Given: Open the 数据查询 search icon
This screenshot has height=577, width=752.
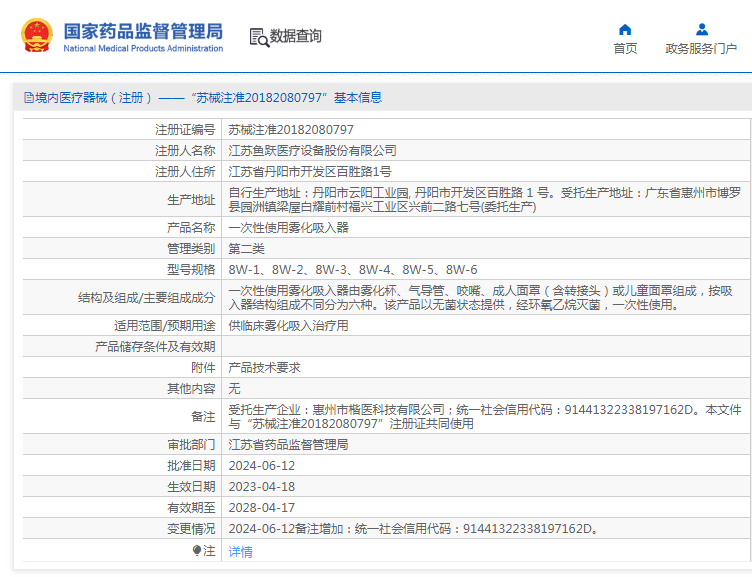Looking at the screenshot, I should [x=259, y=37].
